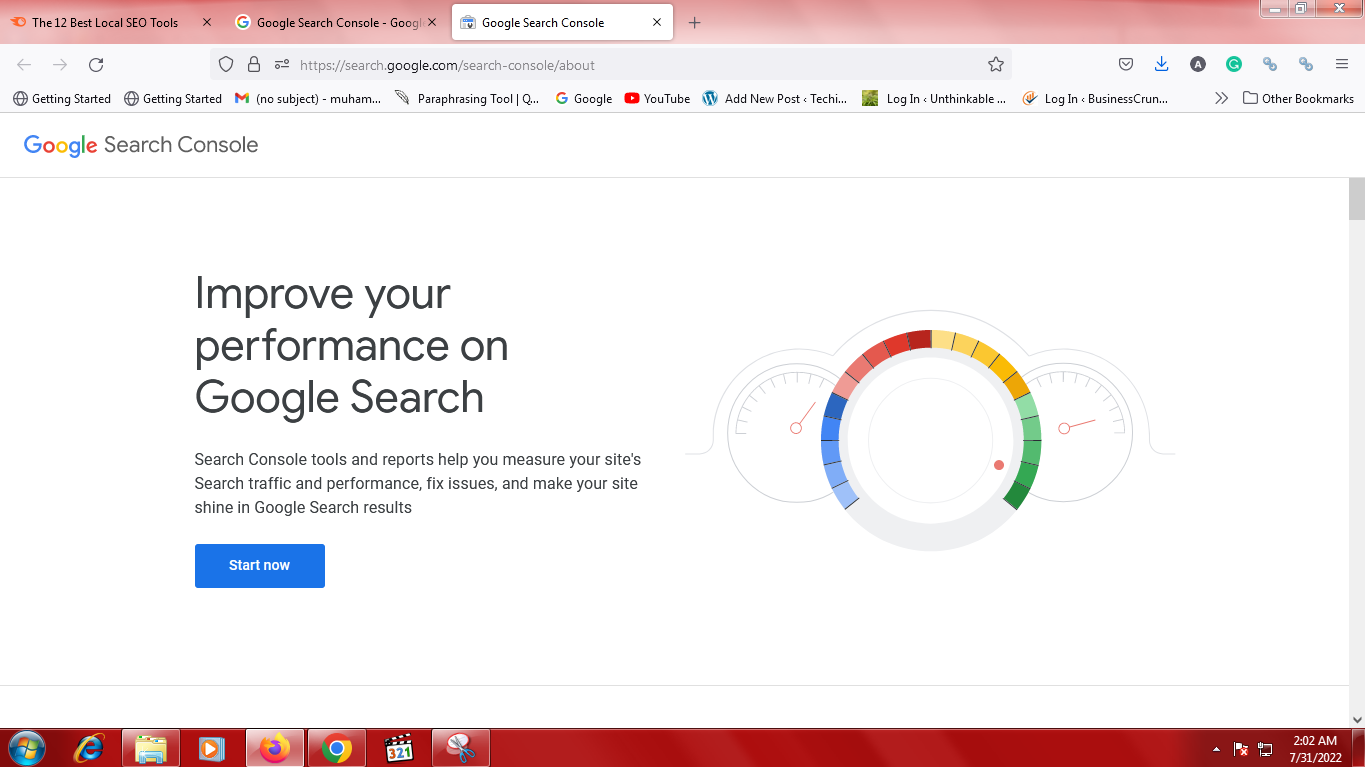Viewport: 1365px width, 767px height.
Task: Open the Gmail (no subject) bookmark
Action: (x=308, y=99)
